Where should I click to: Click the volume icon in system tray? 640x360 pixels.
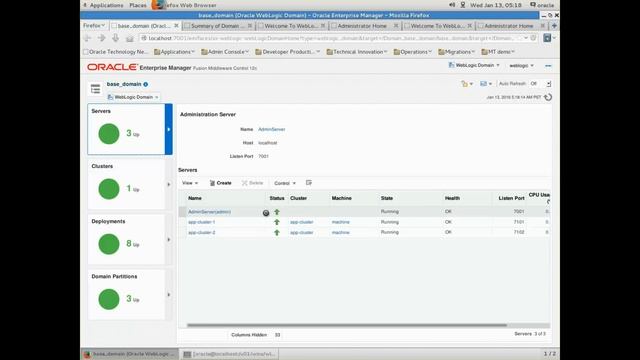(452, 5)
